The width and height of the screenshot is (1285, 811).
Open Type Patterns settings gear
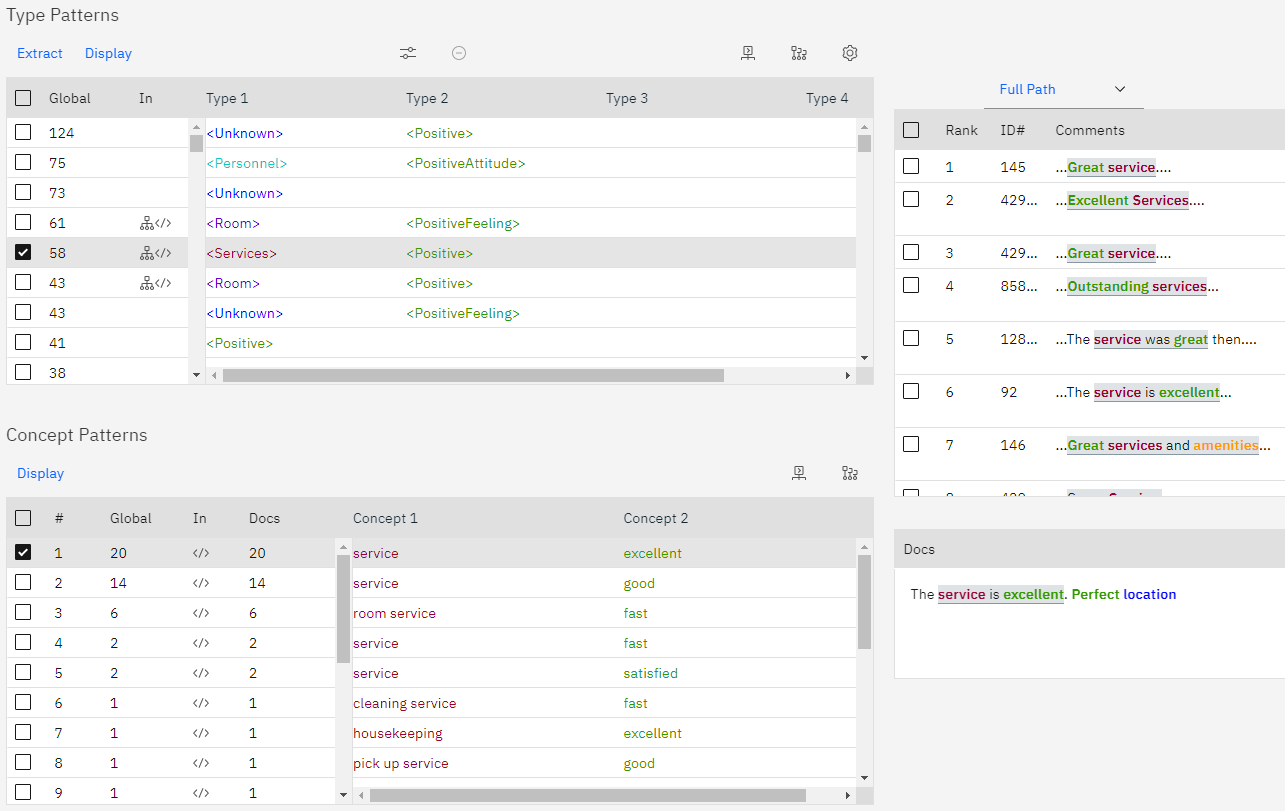pyautogui.click(x=850, y=53)
